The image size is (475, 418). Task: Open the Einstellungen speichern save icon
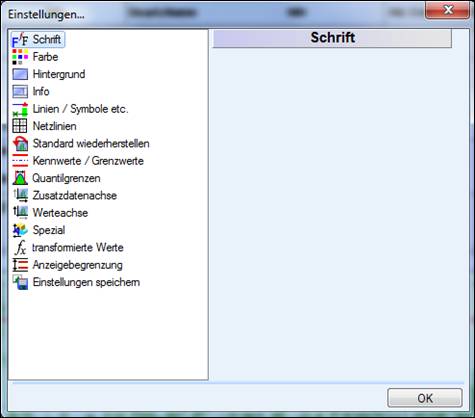click(20, 282)
